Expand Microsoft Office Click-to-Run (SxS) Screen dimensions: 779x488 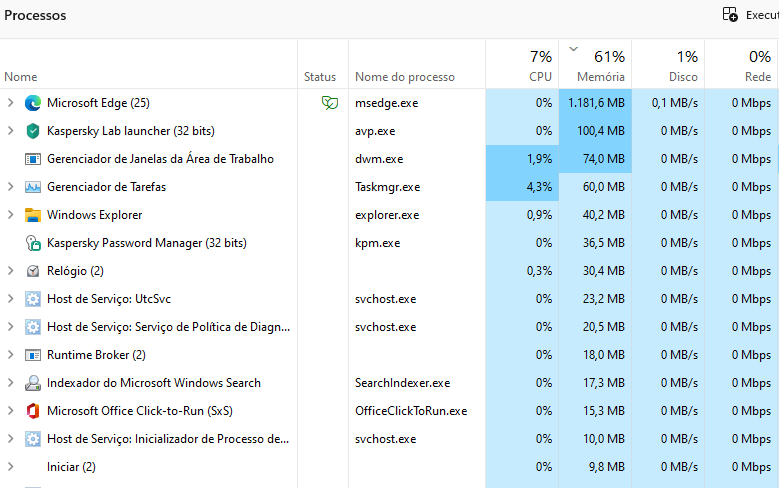point(10,411)
